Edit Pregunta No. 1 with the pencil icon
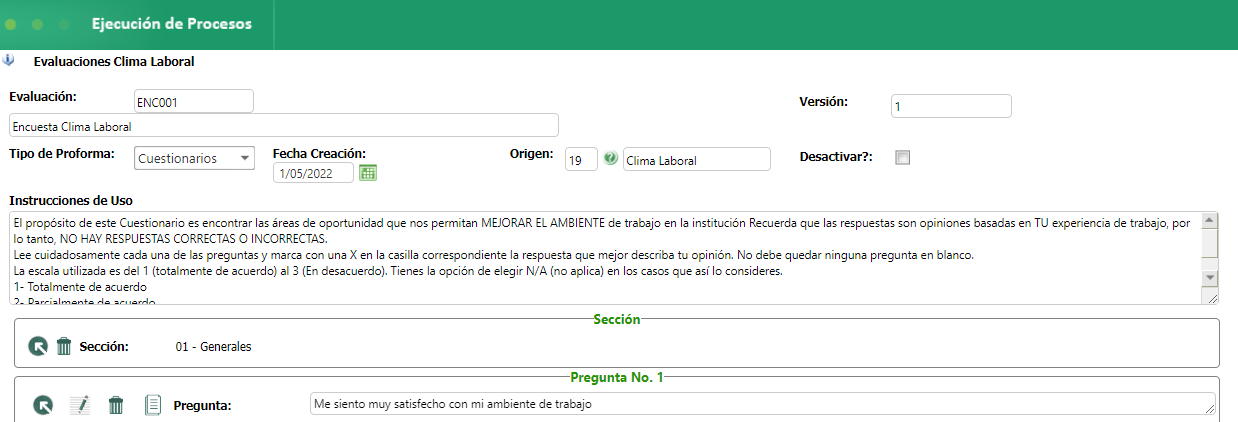This screenshot has width=1238, height=422. 80,405
